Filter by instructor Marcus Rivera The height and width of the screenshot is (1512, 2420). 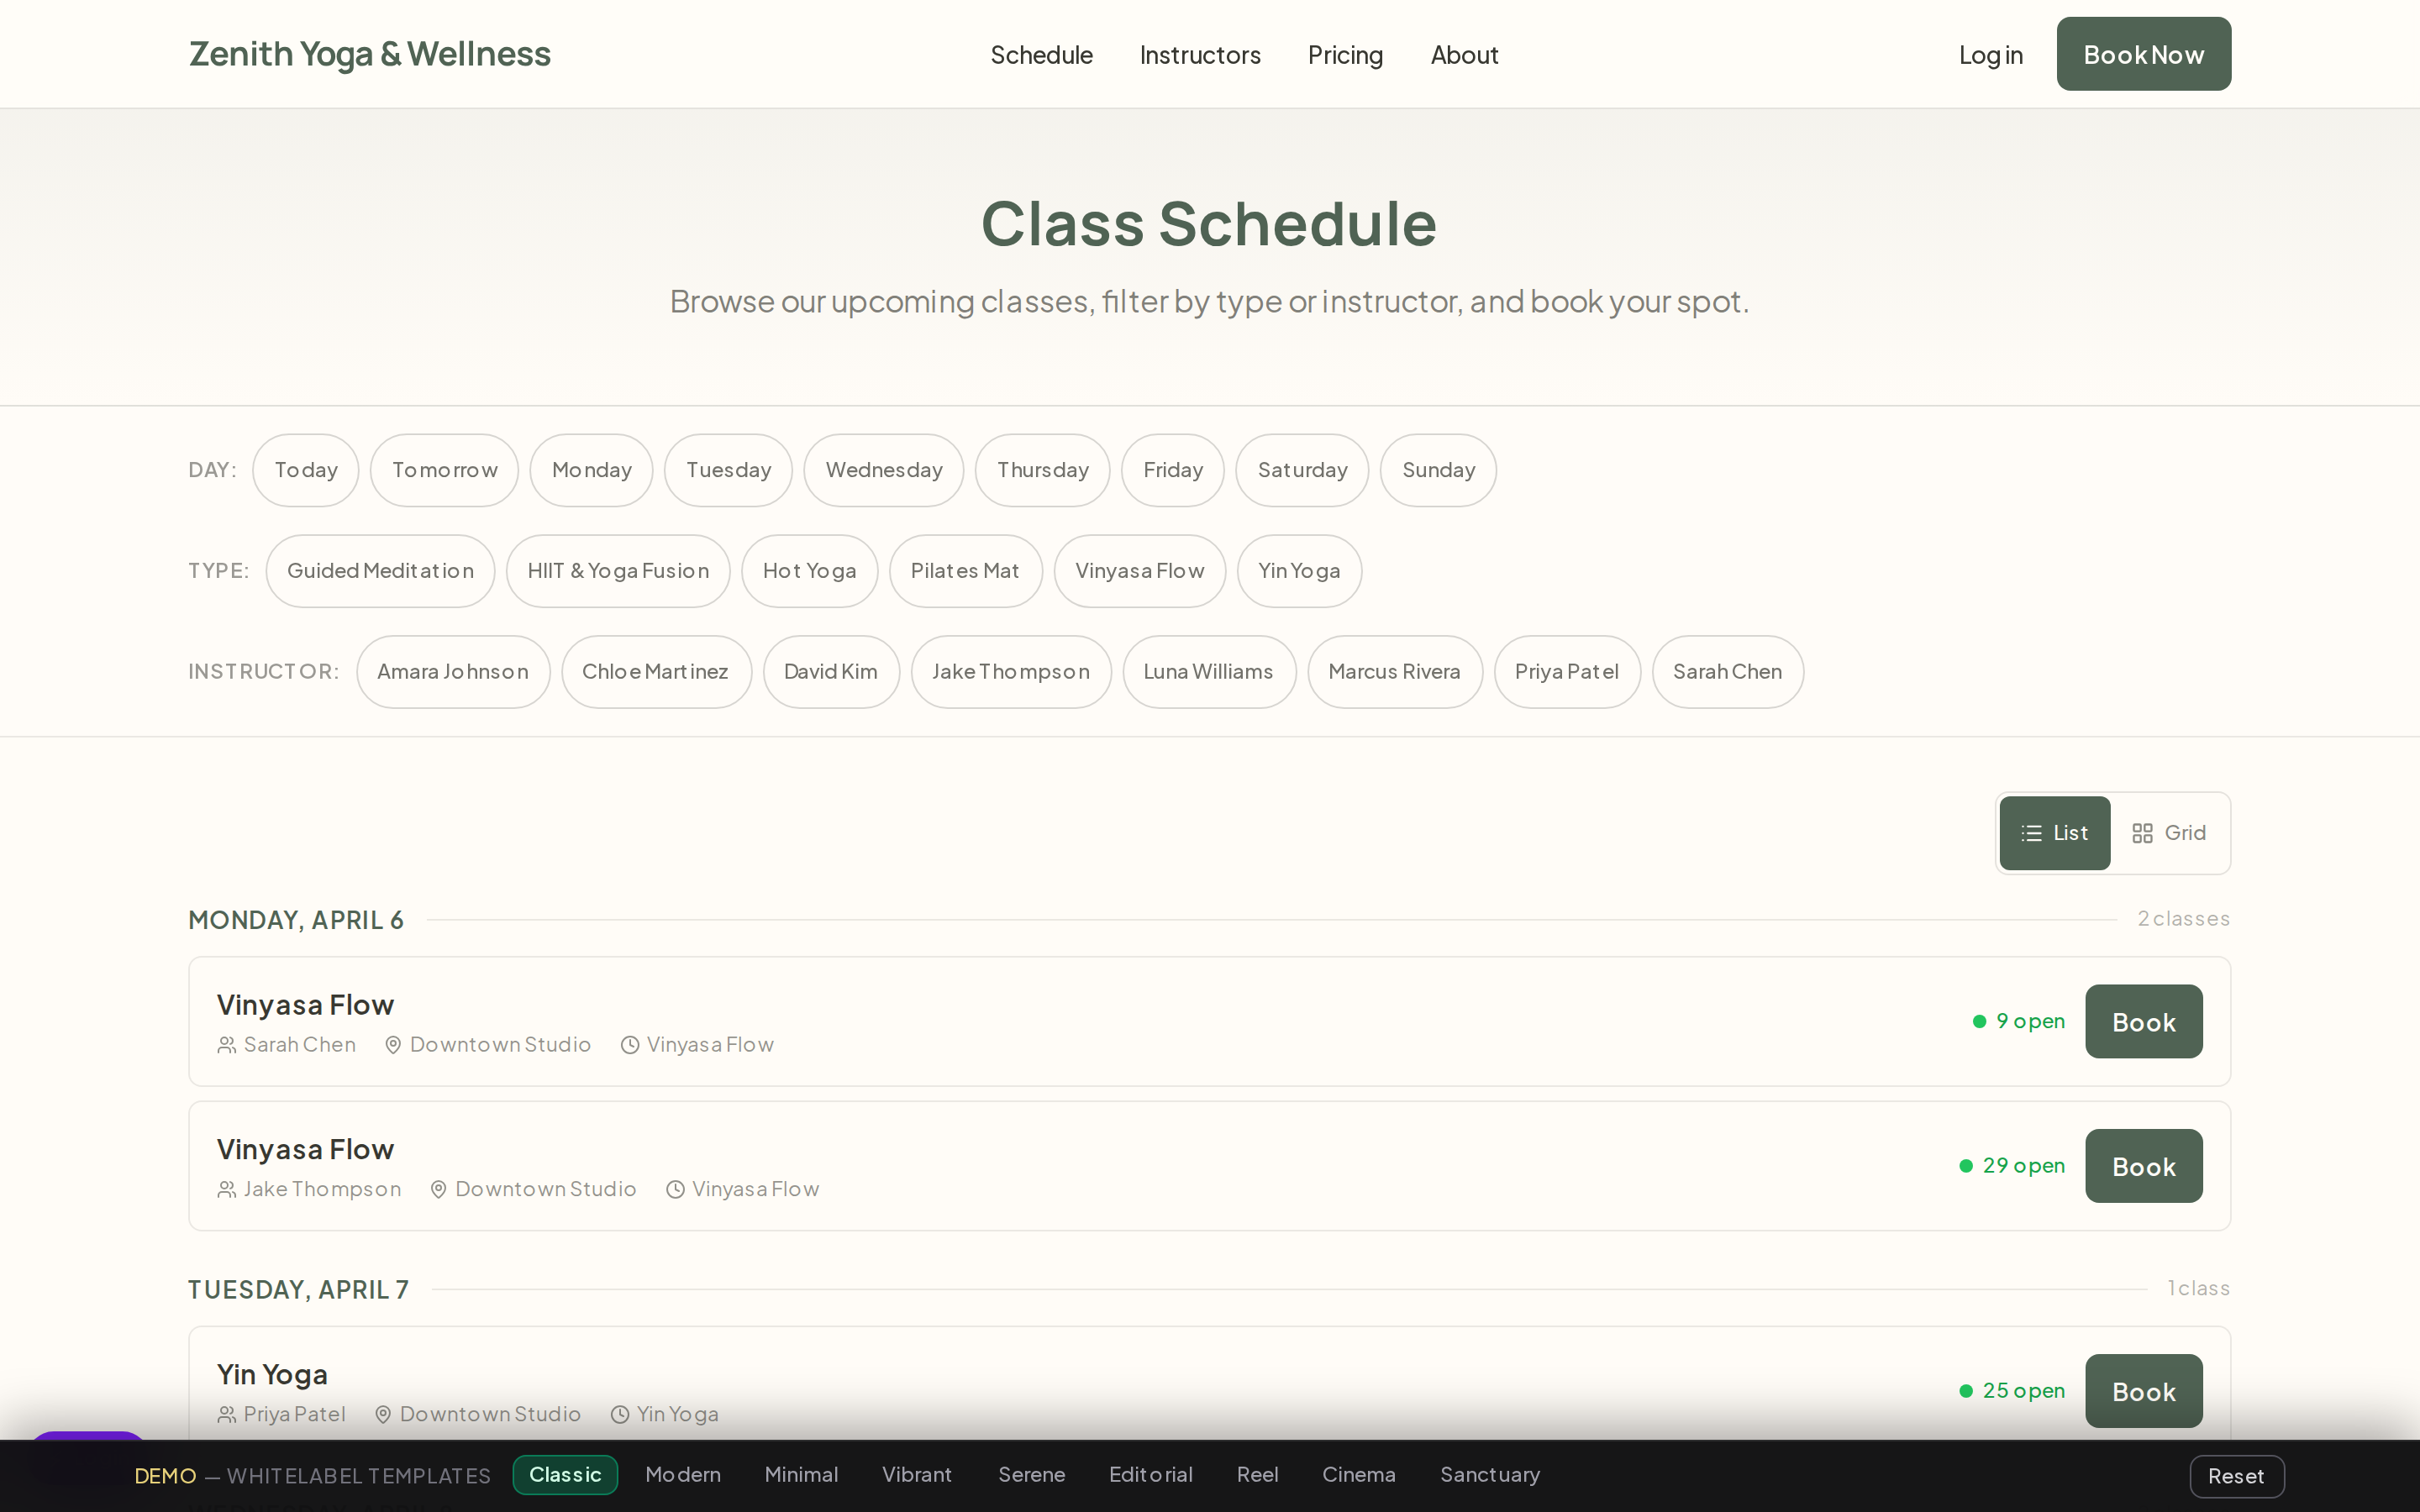click(x=1395, y=672)
